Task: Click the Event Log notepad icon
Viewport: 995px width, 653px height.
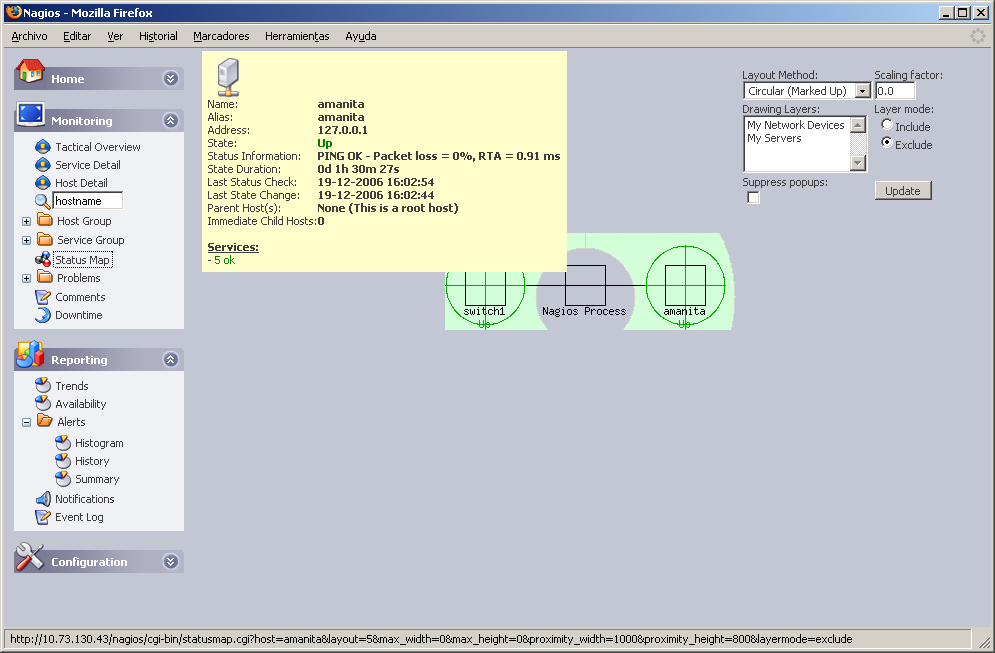Action: pos(43,517)
